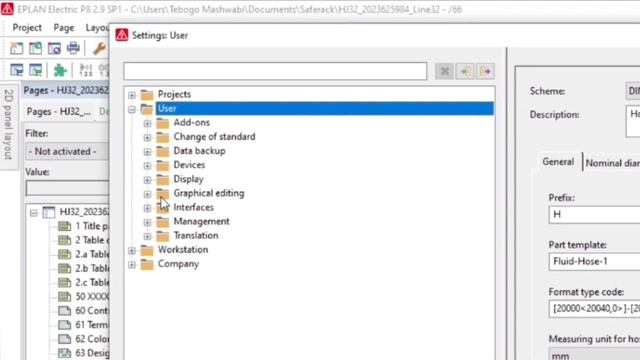Expand the Add-ons node
Screen dimensions: 640x360
(x=147, y=123)
